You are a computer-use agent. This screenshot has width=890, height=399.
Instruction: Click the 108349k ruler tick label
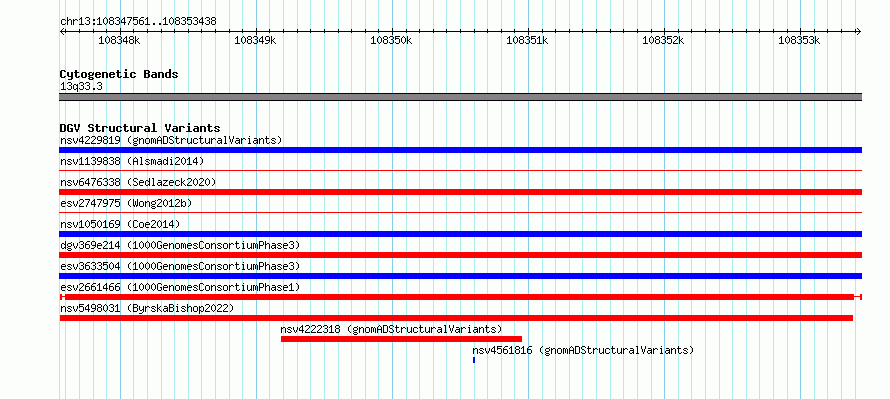point(255,40)
